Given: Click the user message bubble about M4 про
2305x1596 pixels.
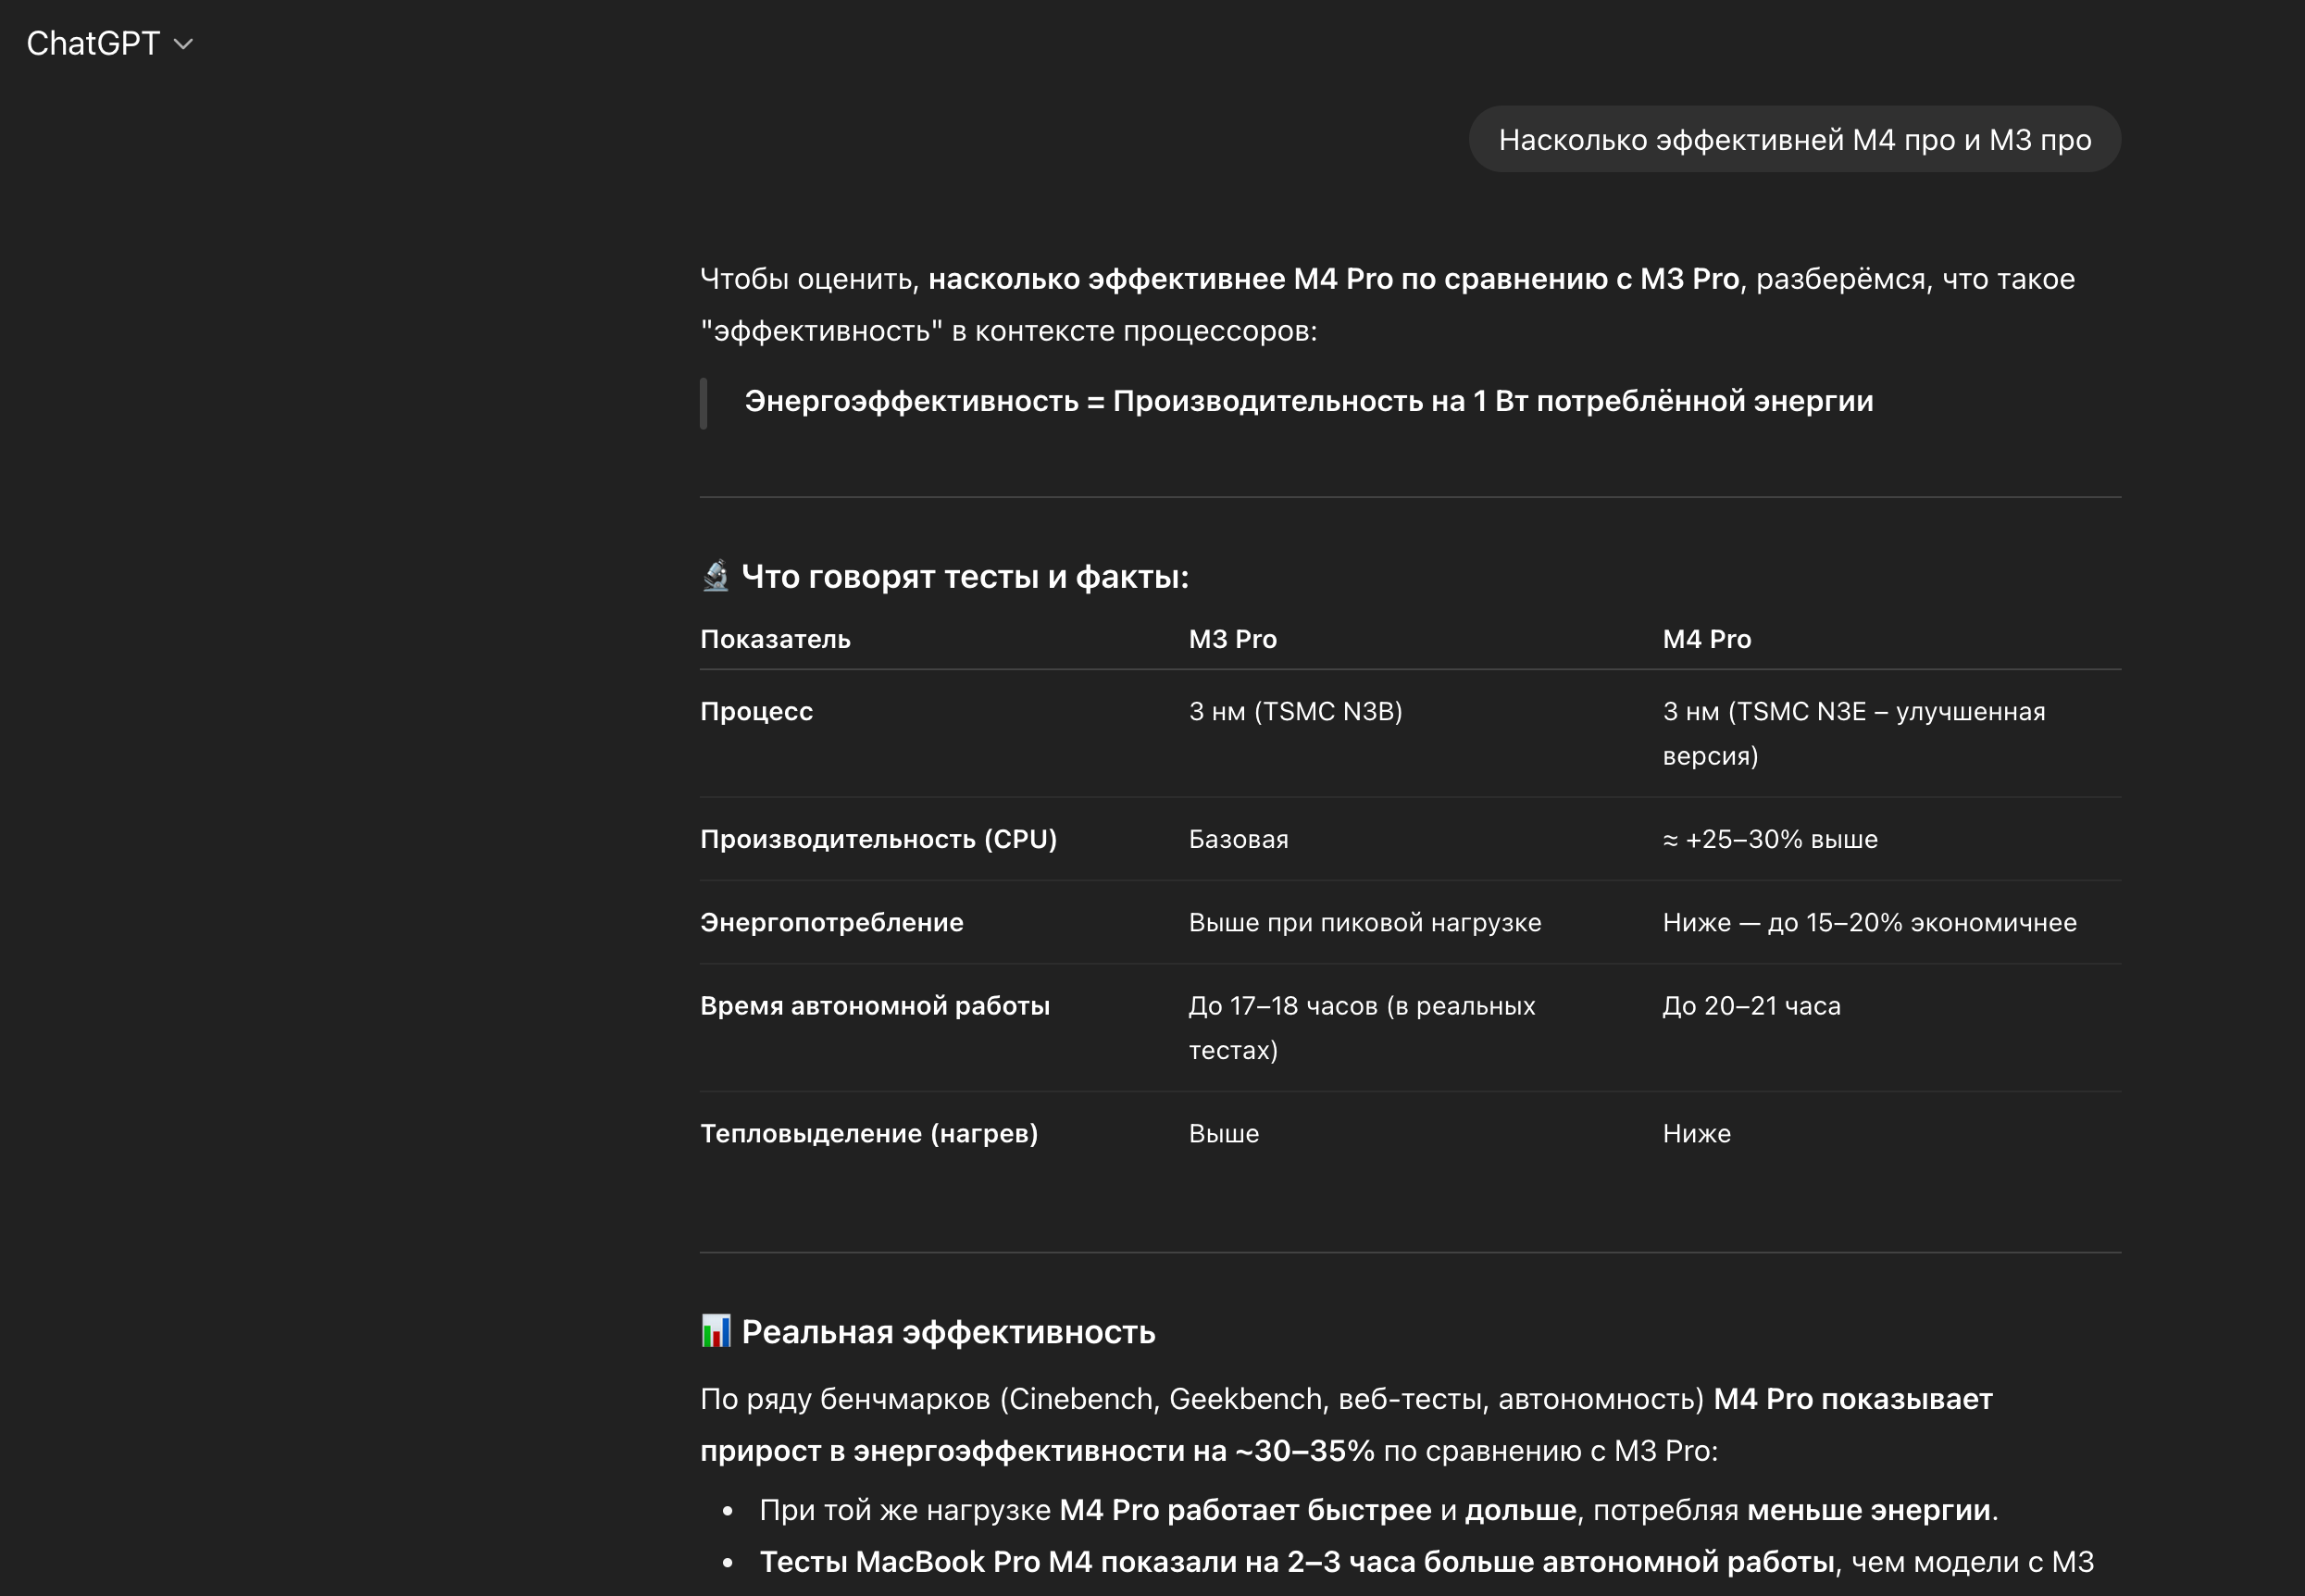Looking at the screenshot, I should (x=1794, y=140).
